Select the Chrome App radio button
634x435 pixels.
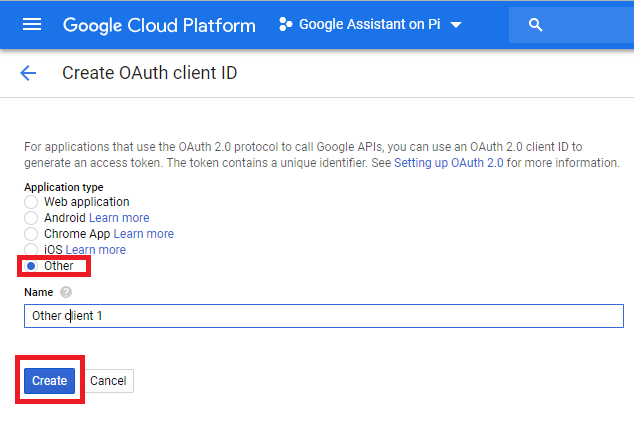pos(31,234)
